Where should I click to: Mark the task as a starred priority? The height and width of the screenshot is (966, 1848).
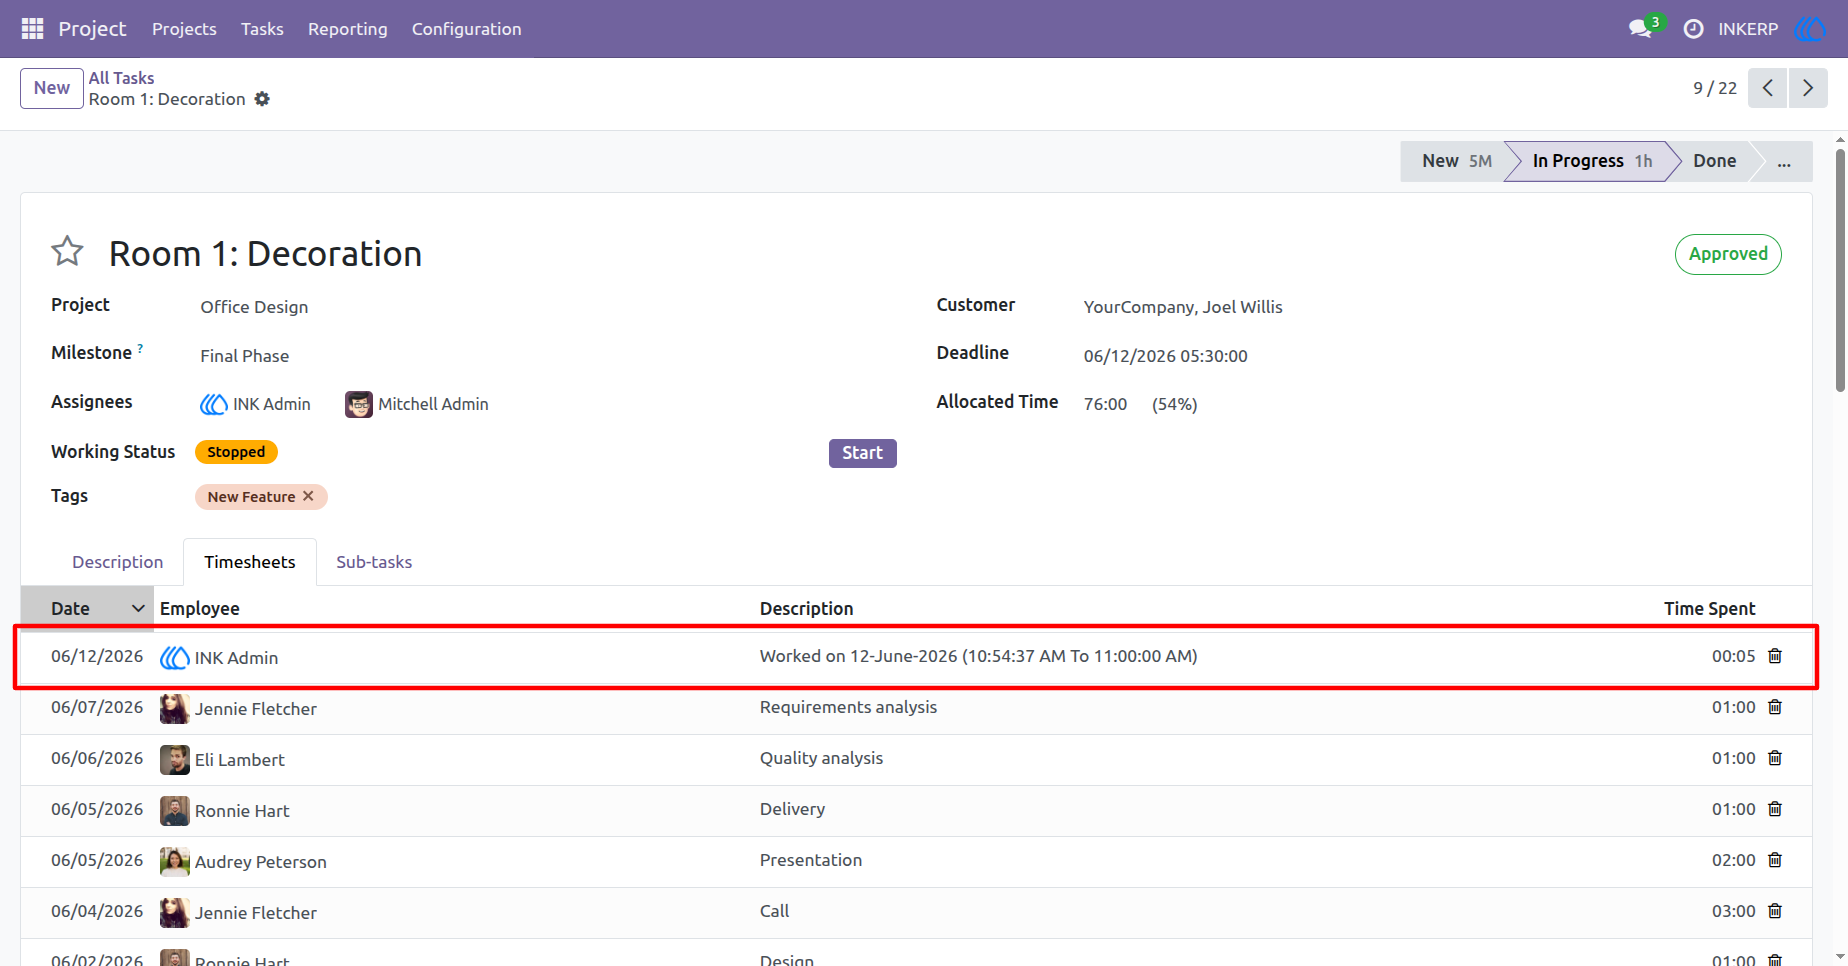tap(67, 251)
